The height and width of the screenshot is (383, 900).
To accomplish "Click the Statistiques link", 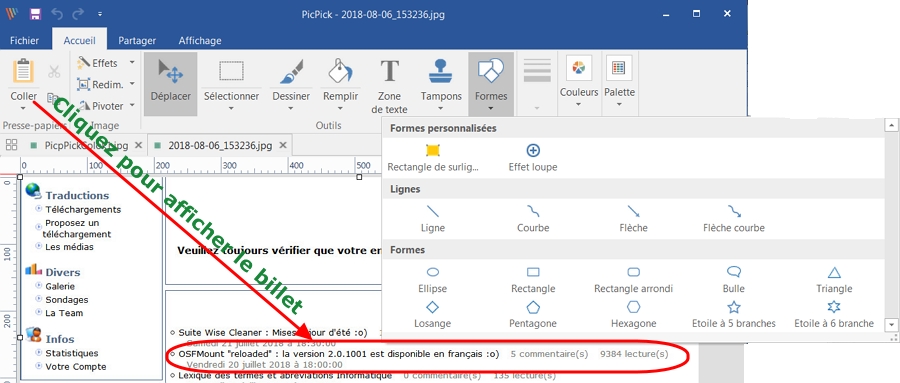I will click(72, 353).
